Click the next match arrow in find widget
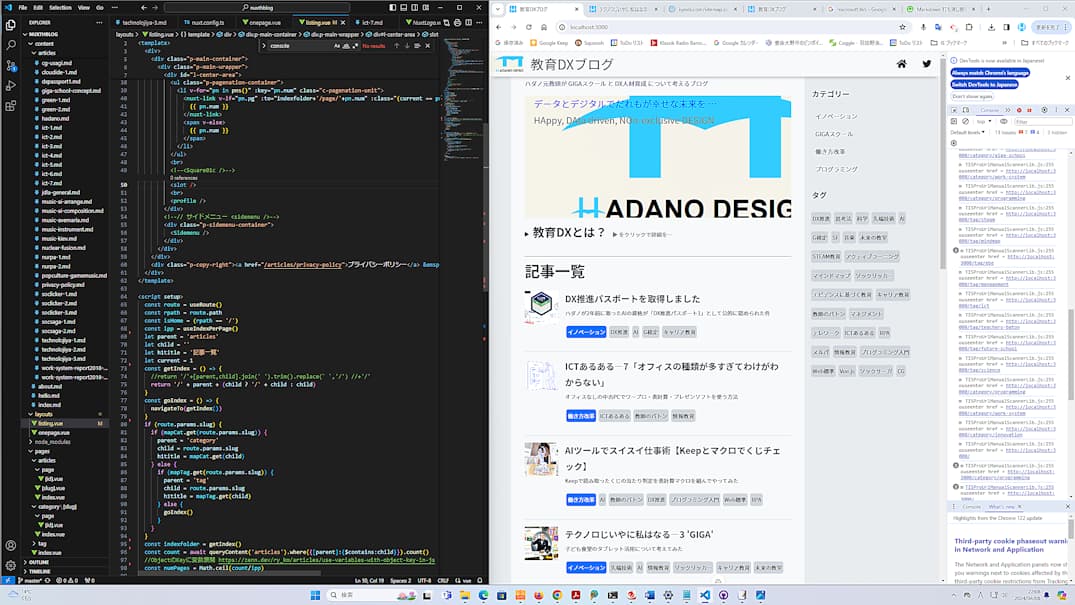 [x=407, y=46]
